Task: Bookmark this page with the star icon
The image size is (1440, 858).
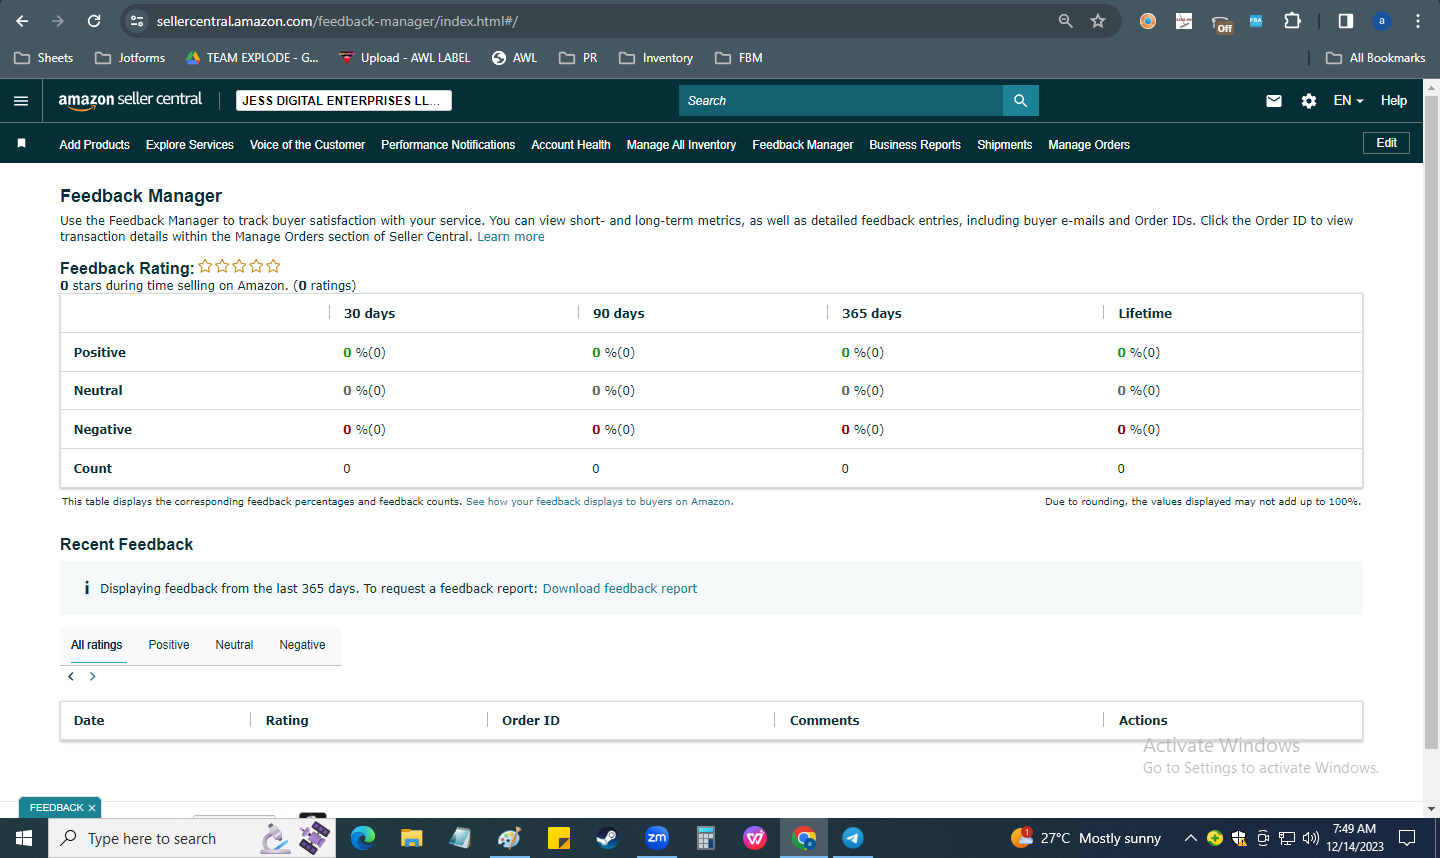Action: coord(1098,20)
